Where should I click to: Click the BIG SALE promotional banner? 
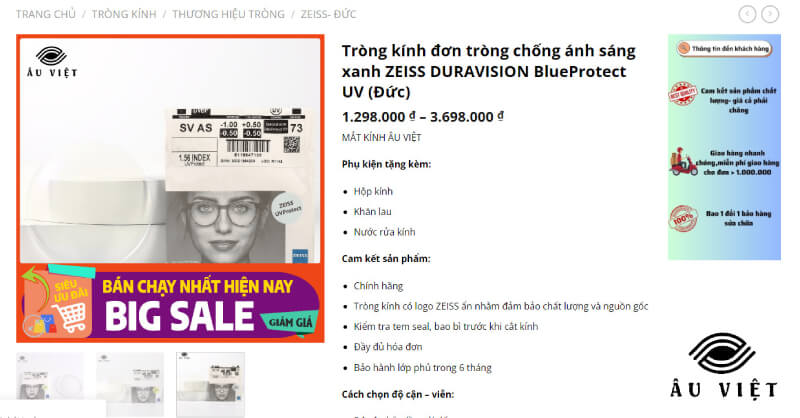pyautogui.click(x=170, y=303)
